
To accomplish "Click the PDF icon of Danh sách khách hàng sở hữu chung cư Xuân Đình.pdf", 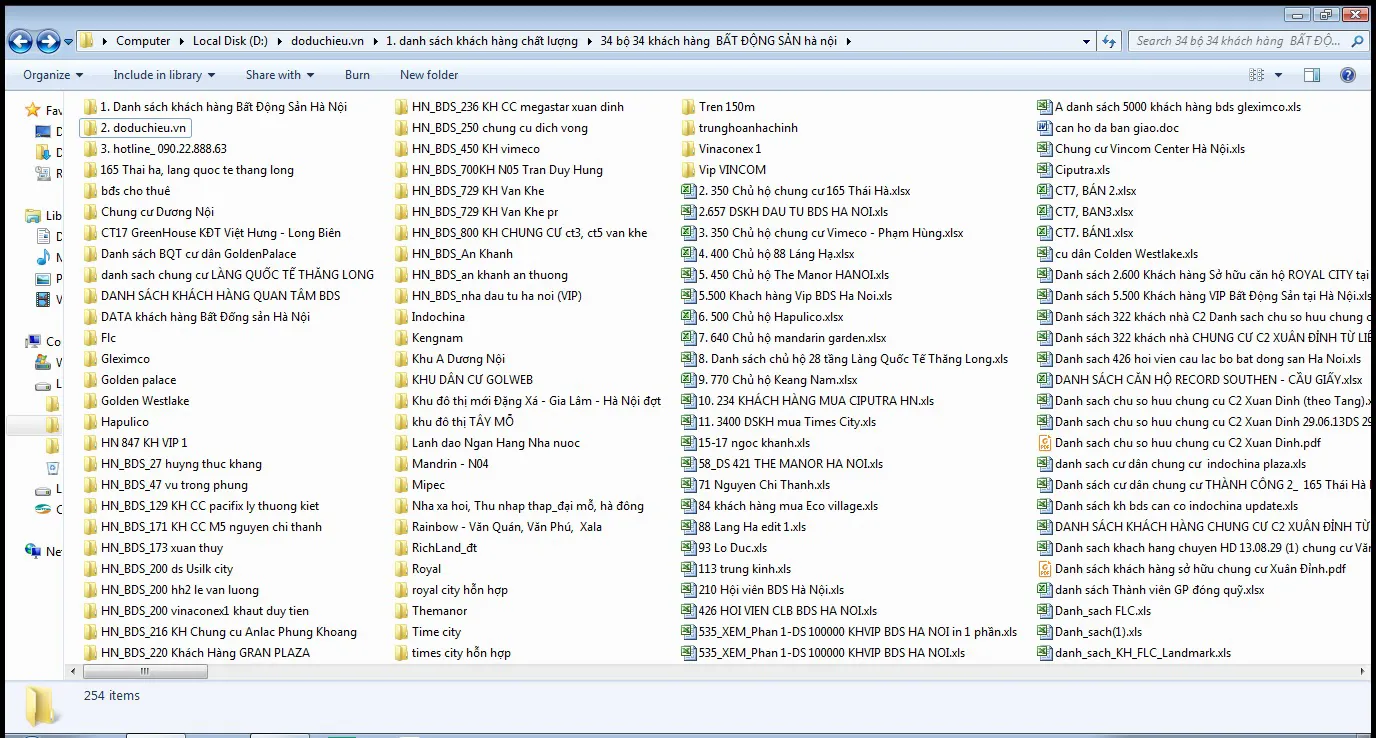I will click(x=1044, y=569).
